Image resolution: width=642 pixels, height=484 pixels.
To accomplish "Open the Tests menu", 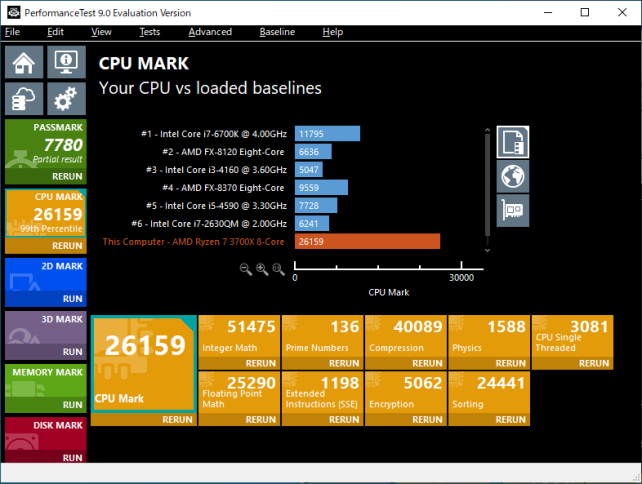I will [x=149, y=32].
